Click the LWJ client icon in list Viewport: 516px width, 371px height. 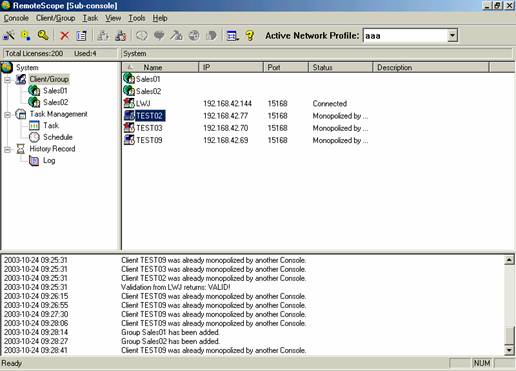click(x=129, y=103)
